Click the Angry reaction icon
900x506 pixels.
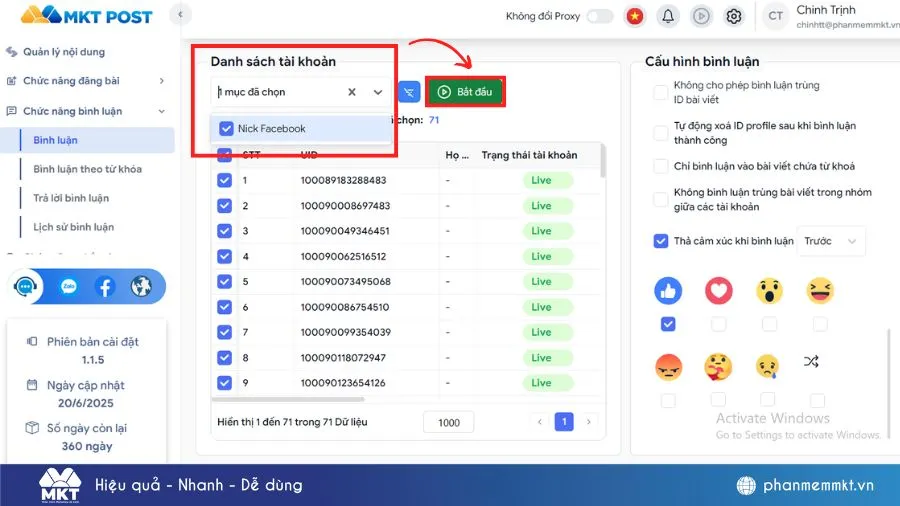click(668, 367)
